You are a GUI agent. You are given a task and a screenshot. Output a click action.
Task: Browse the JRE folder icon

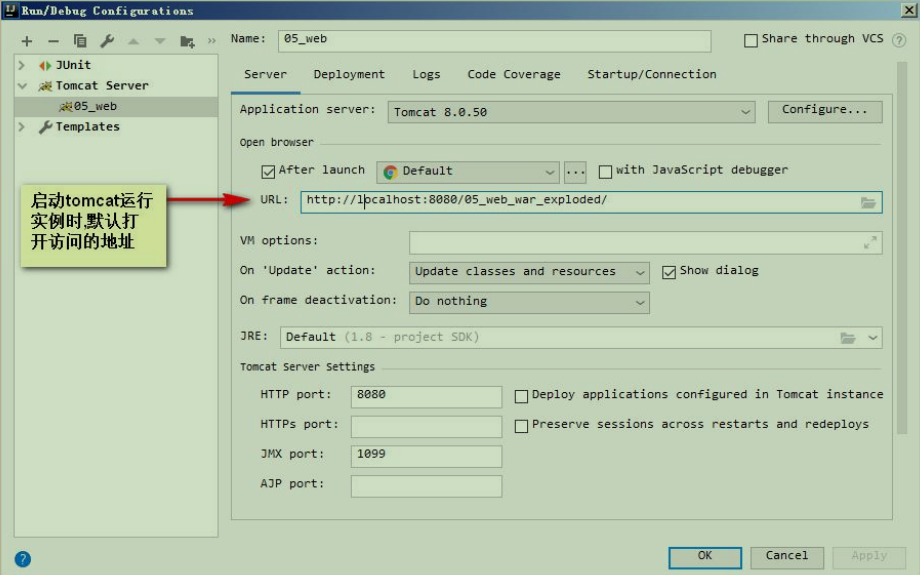click(848, 338)
